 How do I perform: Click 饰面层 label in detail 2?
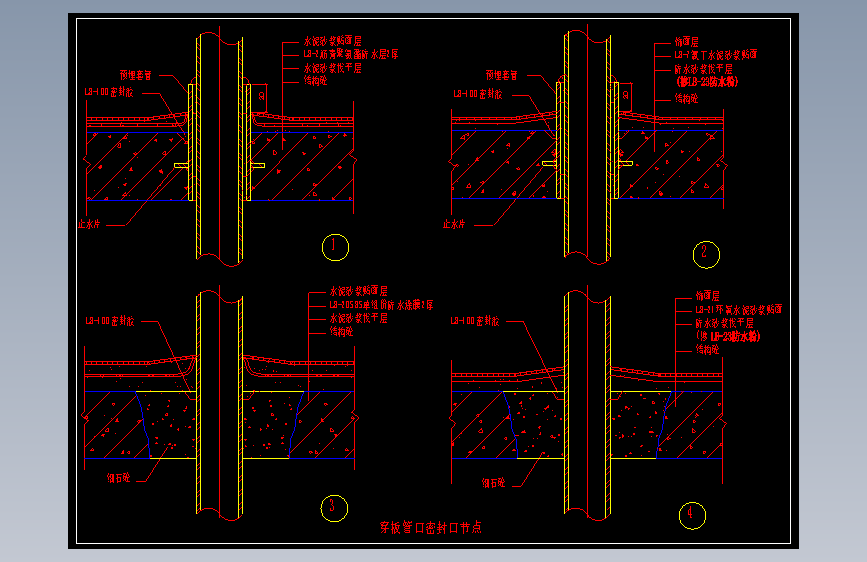pyautogui.click(x=686, y=41)
